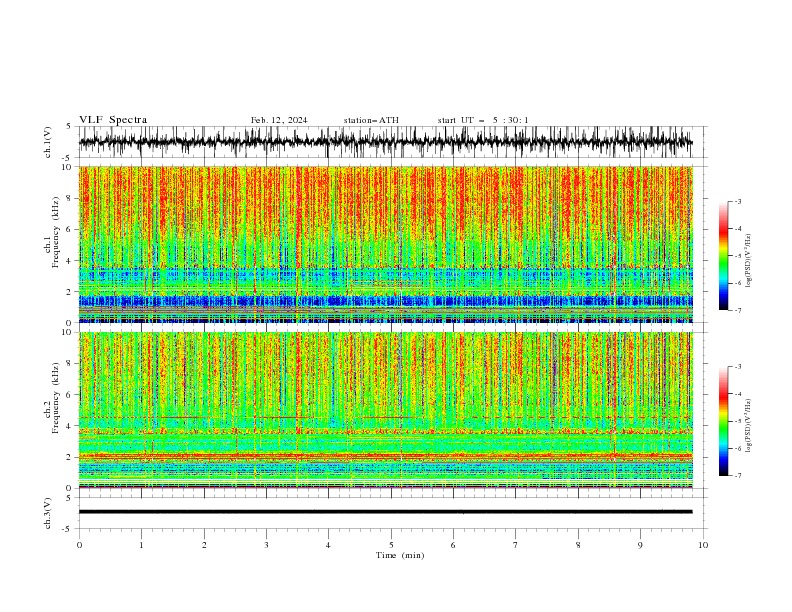
Task: Click the "8" kHz tick of ch.2 spectrogram
Action: pos(70,364)
